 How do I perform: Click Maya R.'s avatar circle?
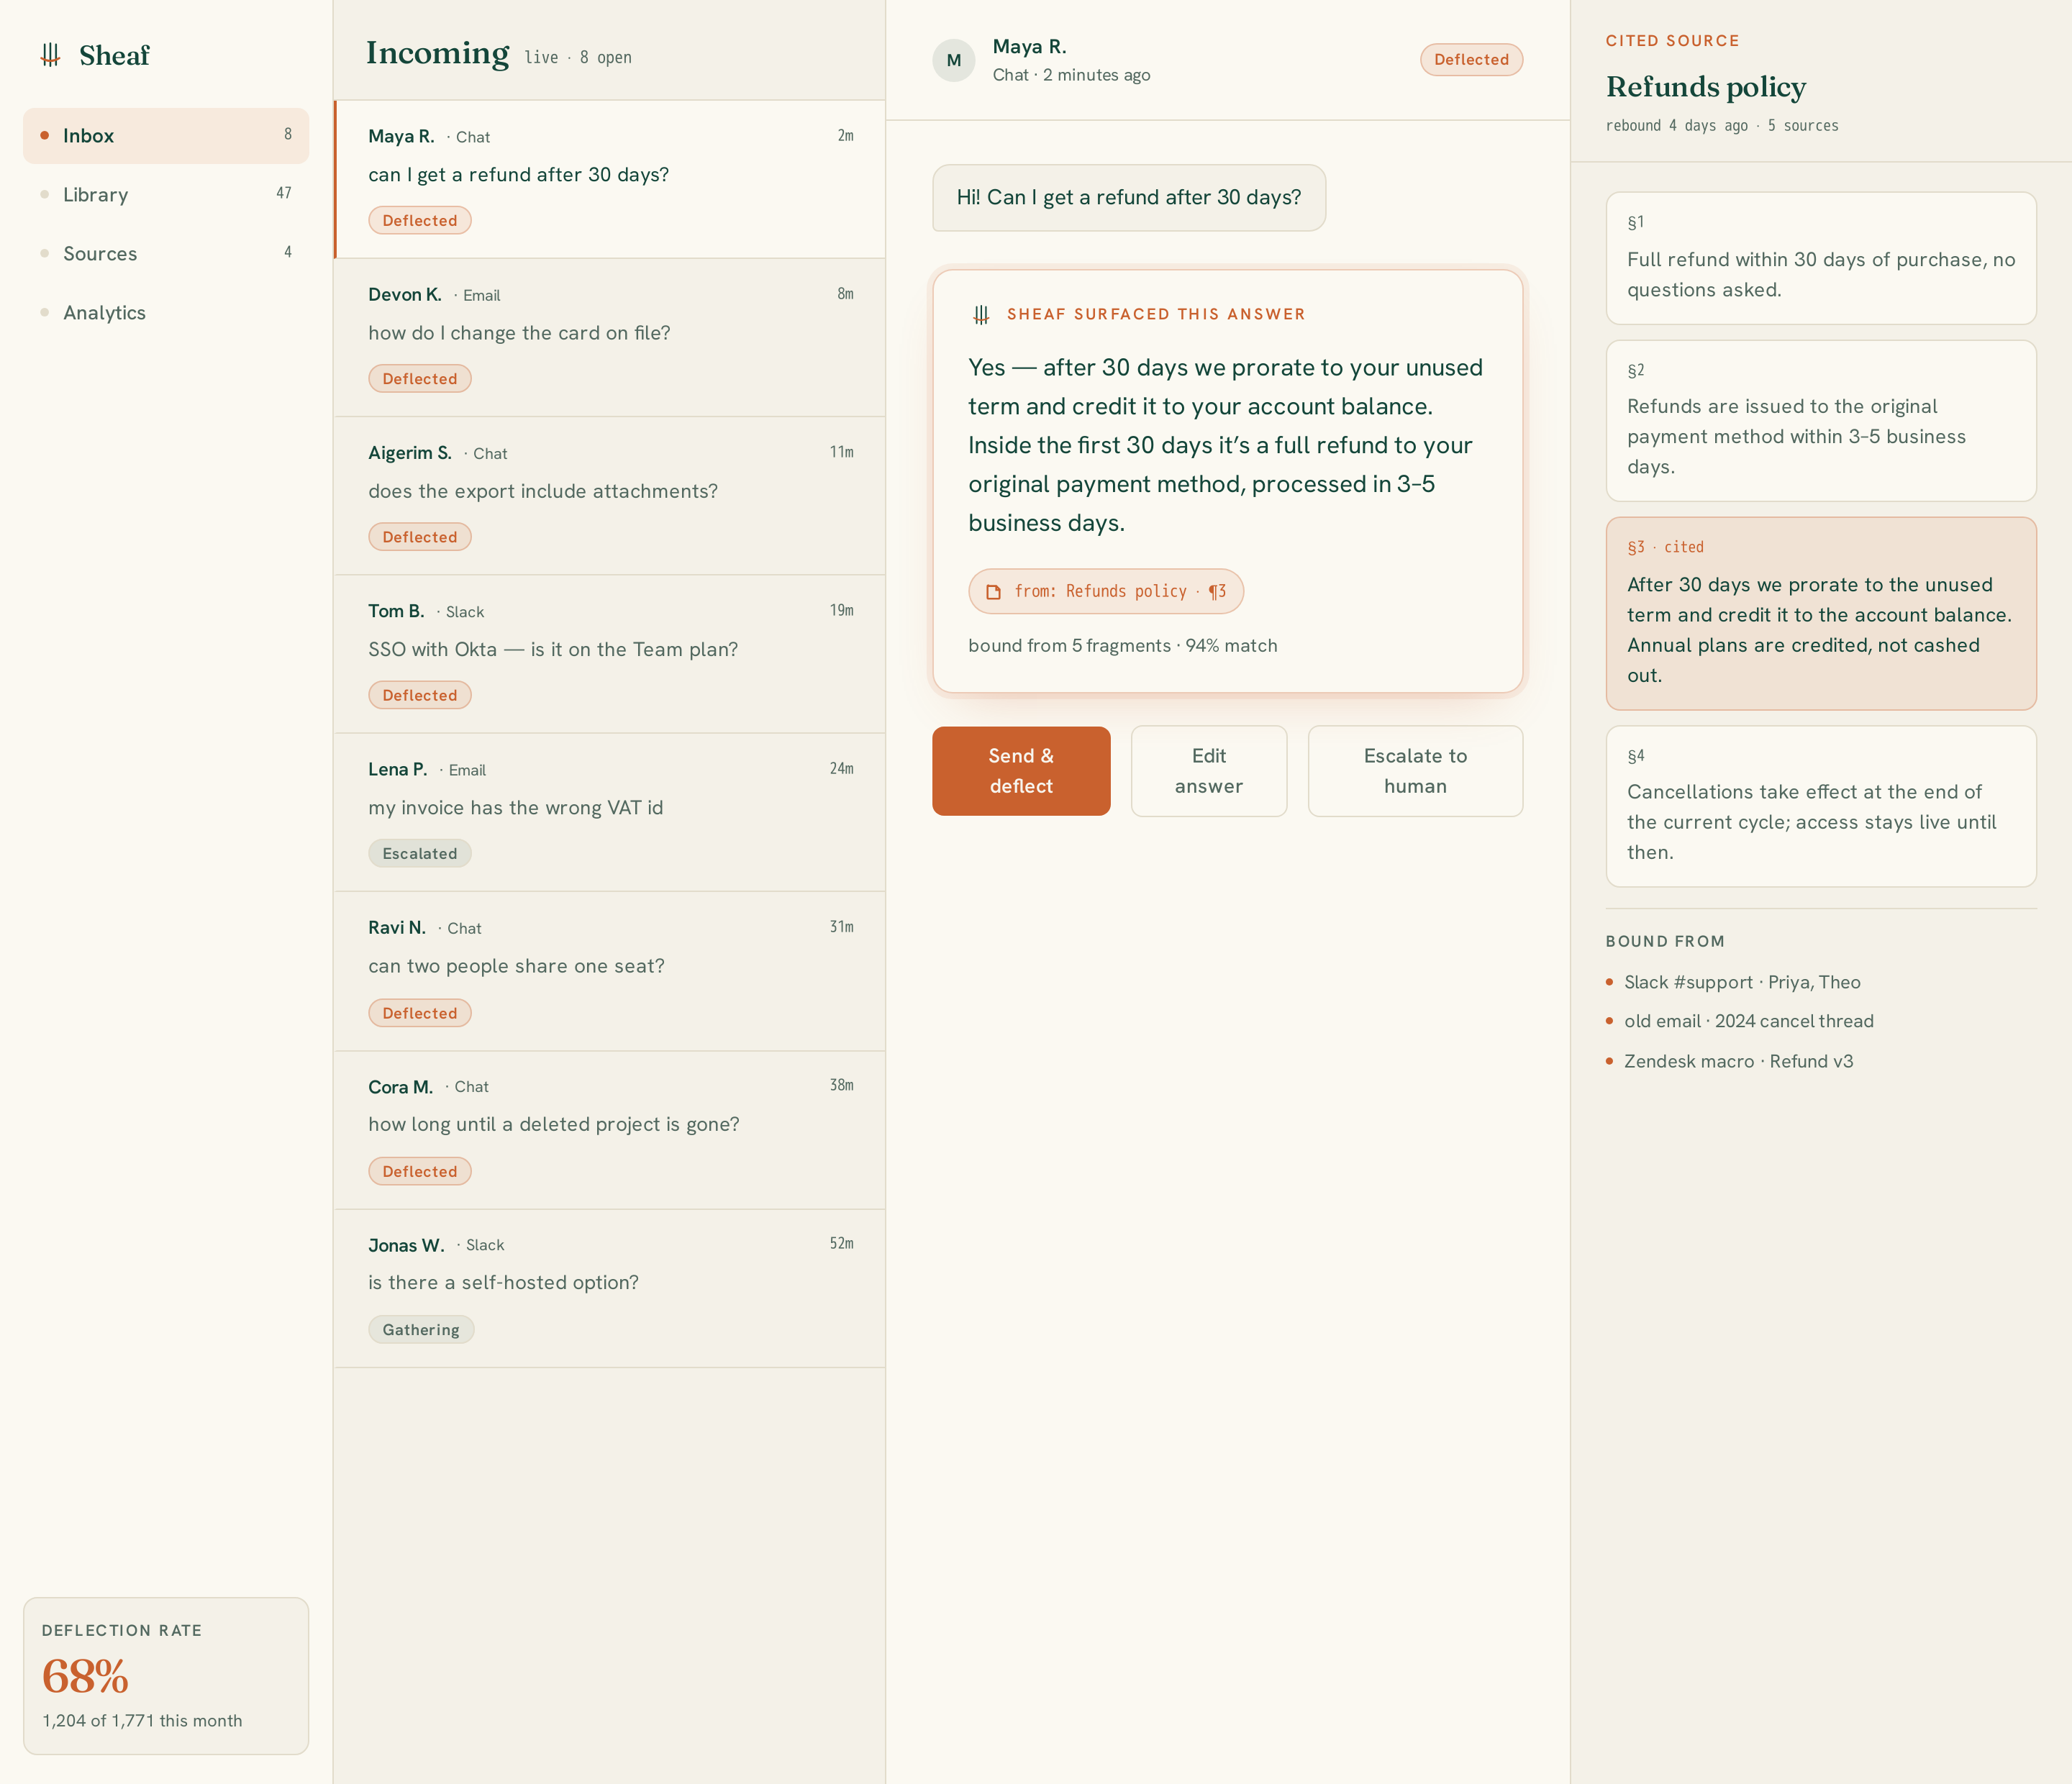pos(954,60)
